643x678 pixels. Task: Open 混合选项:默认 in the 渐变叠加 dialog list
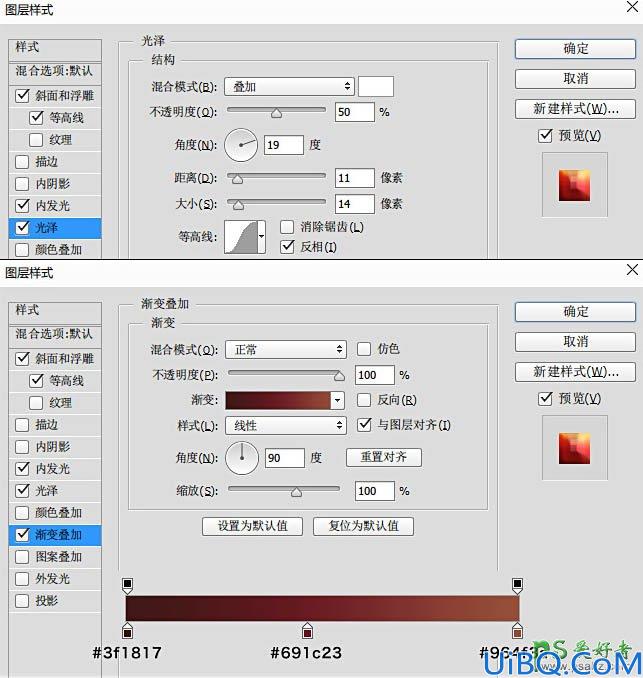55,333
